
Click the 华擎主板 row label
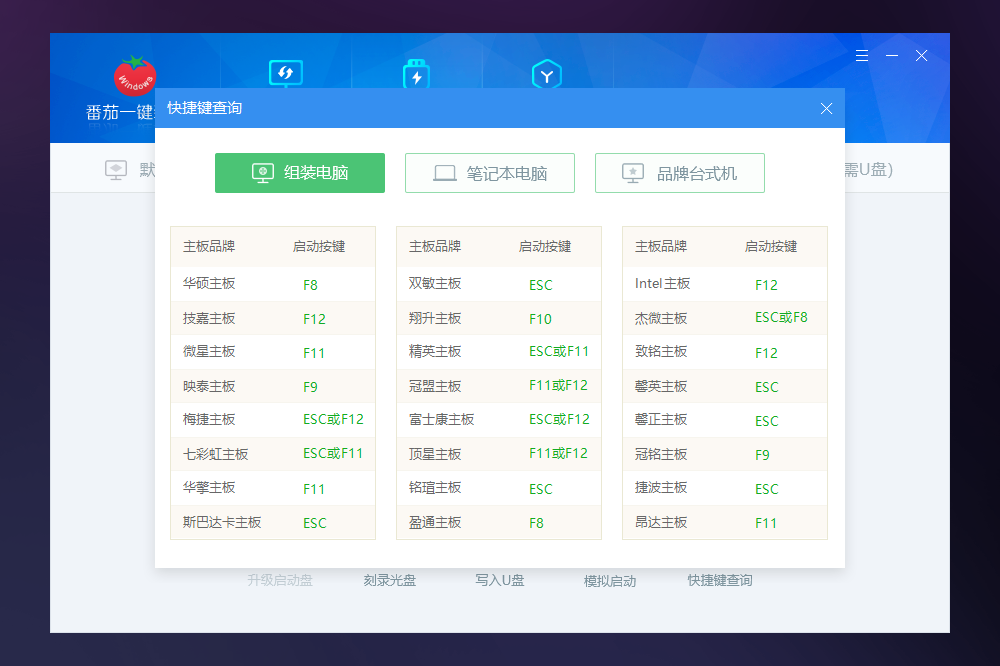[209, 488]
